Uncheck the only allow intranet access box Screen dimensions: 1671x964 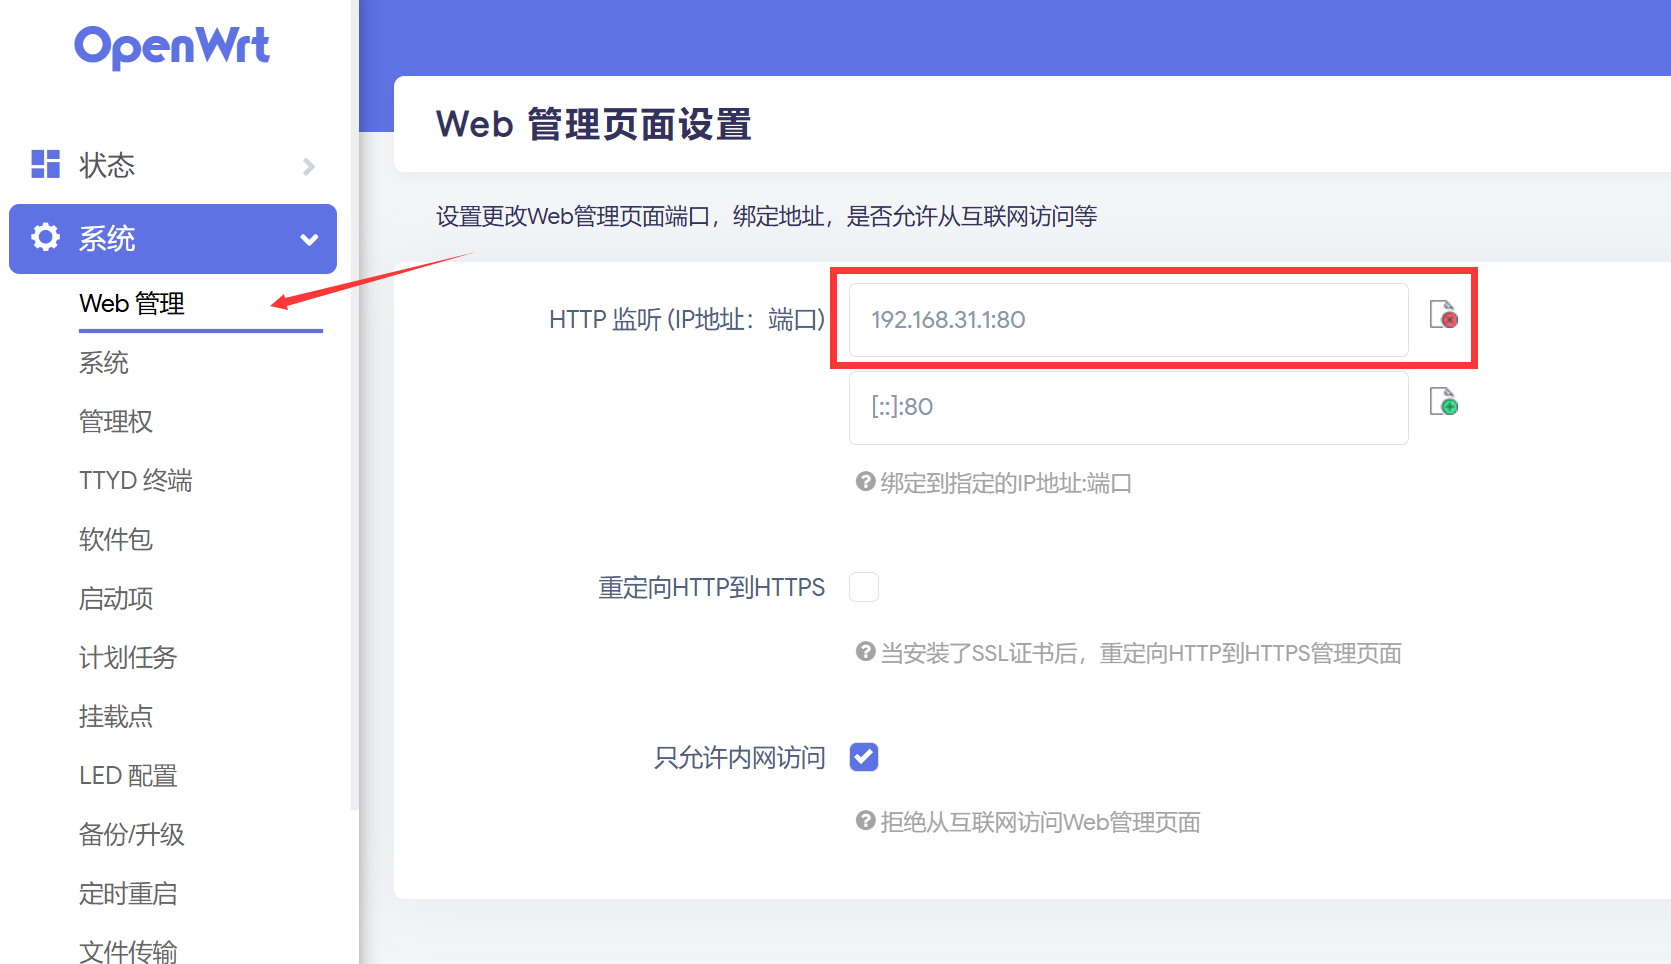[x=864, y=757]
